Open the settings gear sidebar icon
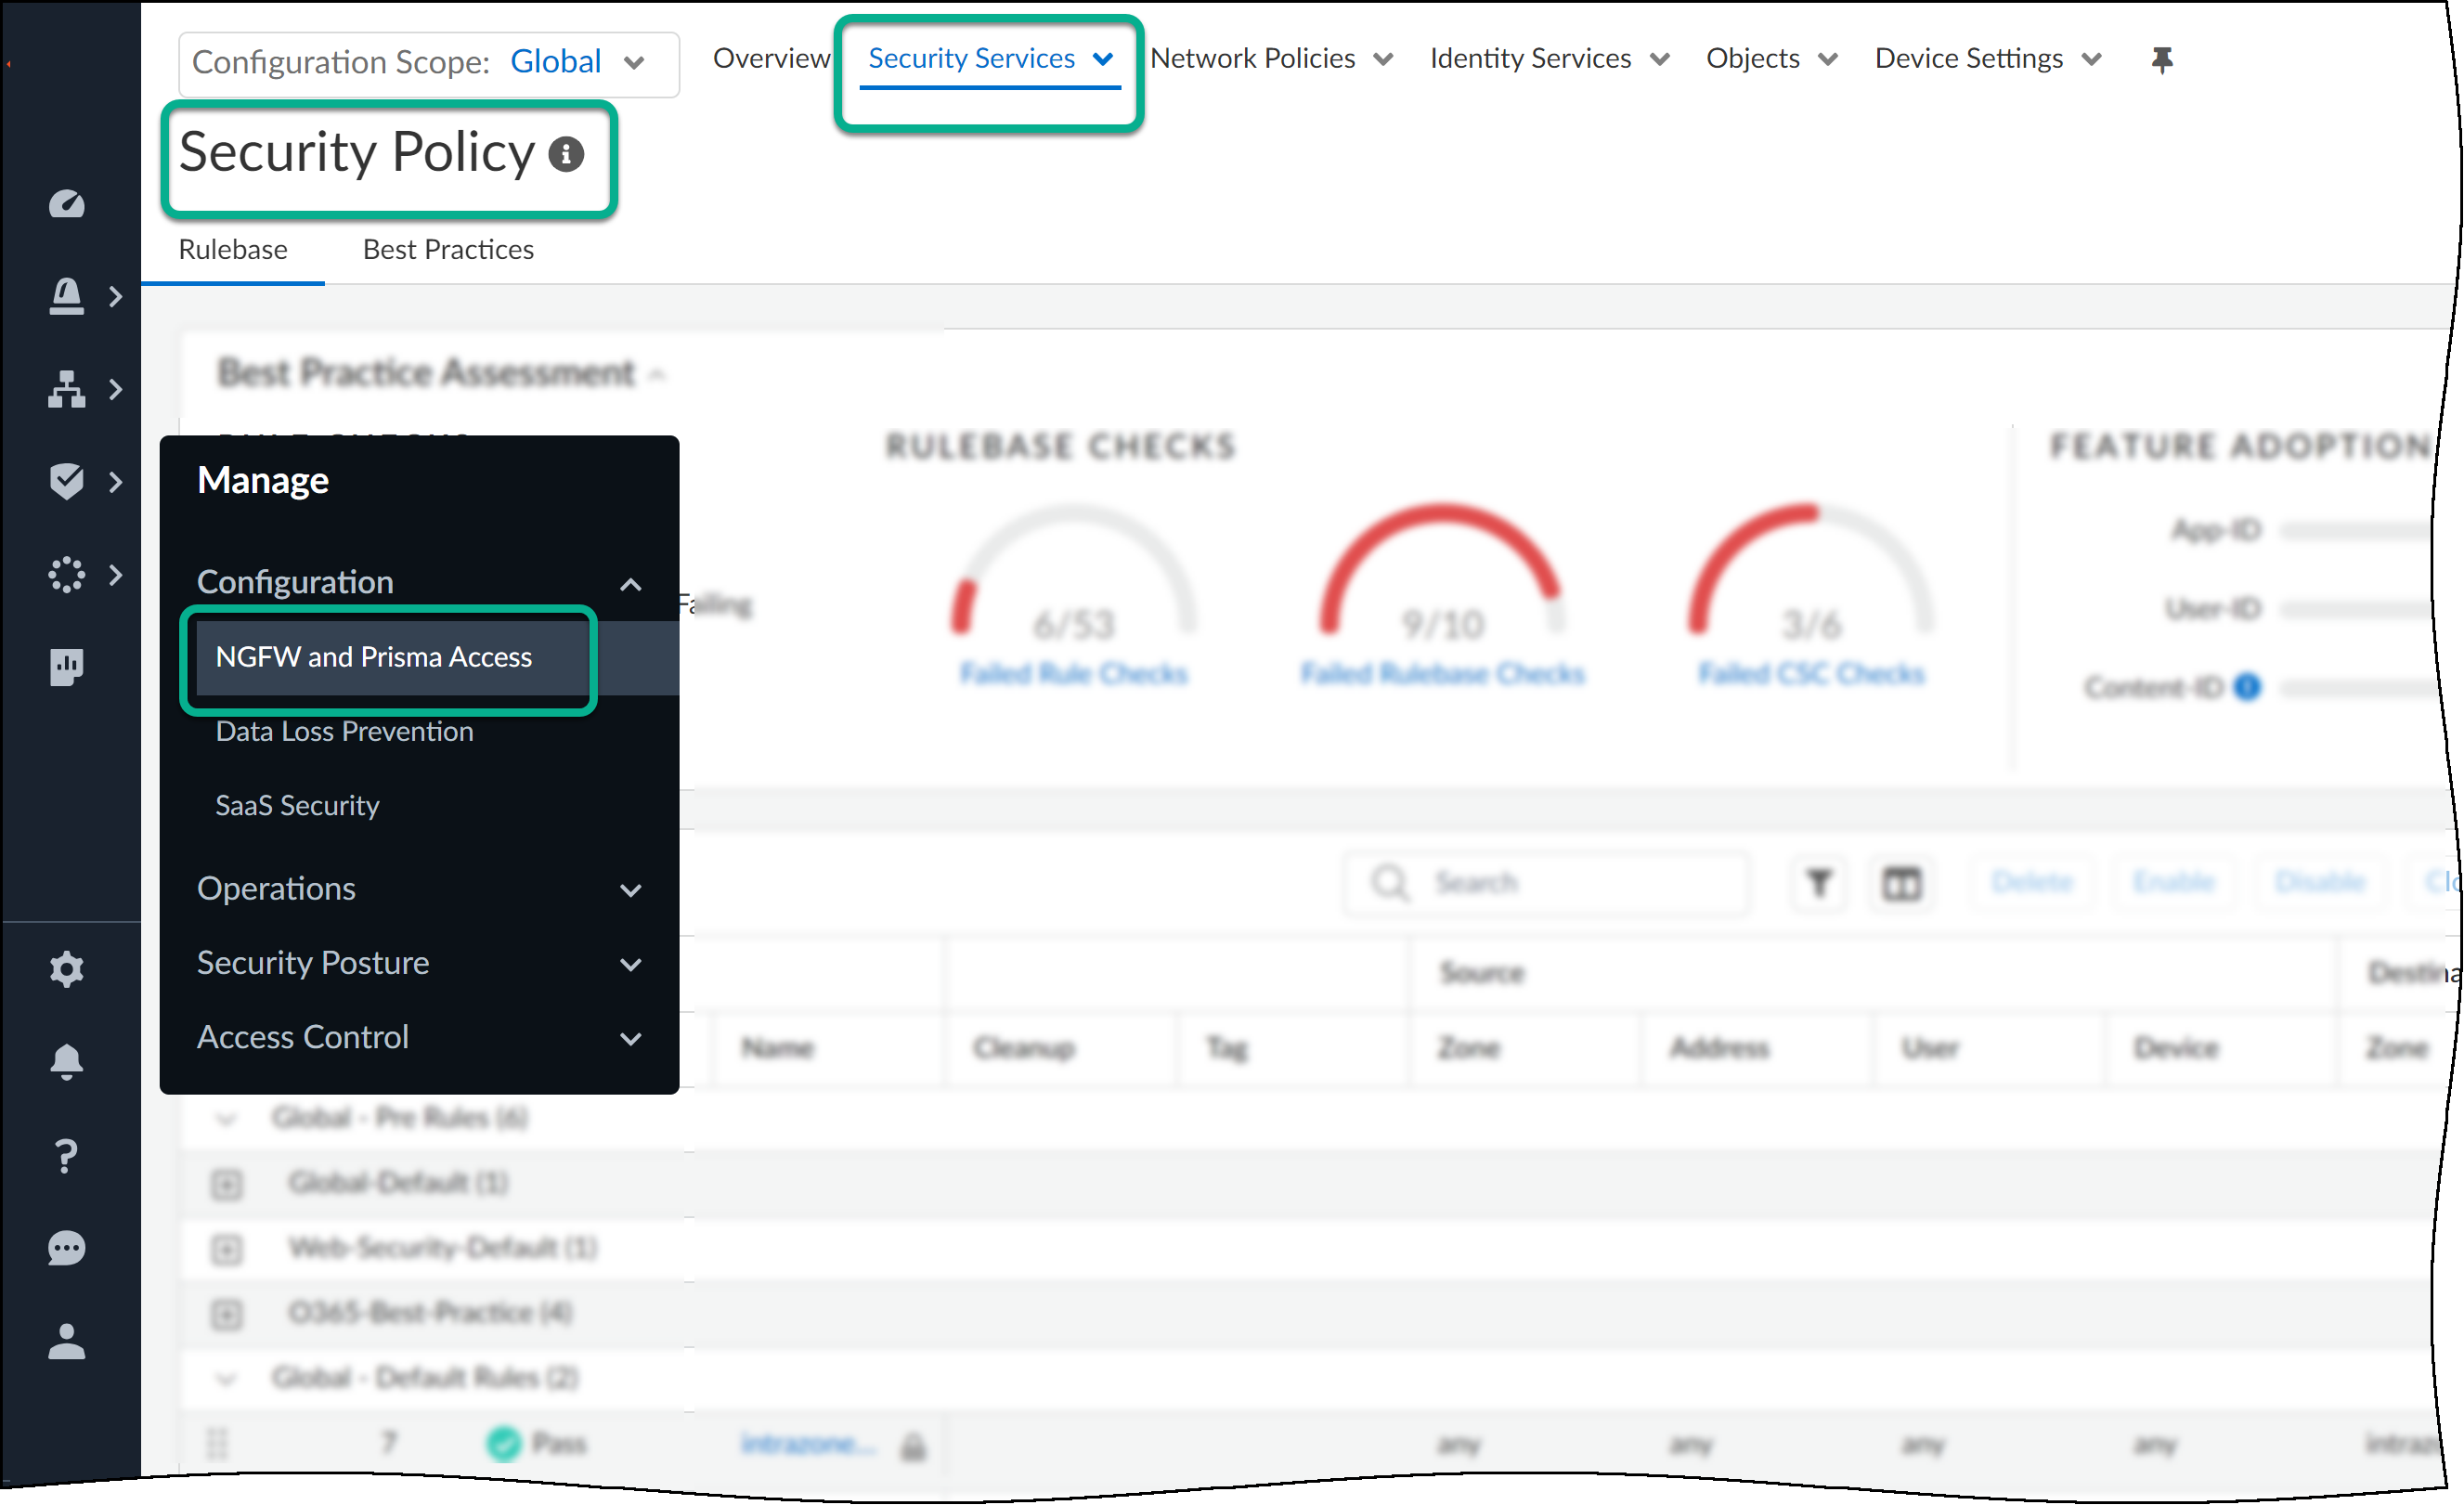Screen dimensions: 2464x1505 click(x=66, y=968)
